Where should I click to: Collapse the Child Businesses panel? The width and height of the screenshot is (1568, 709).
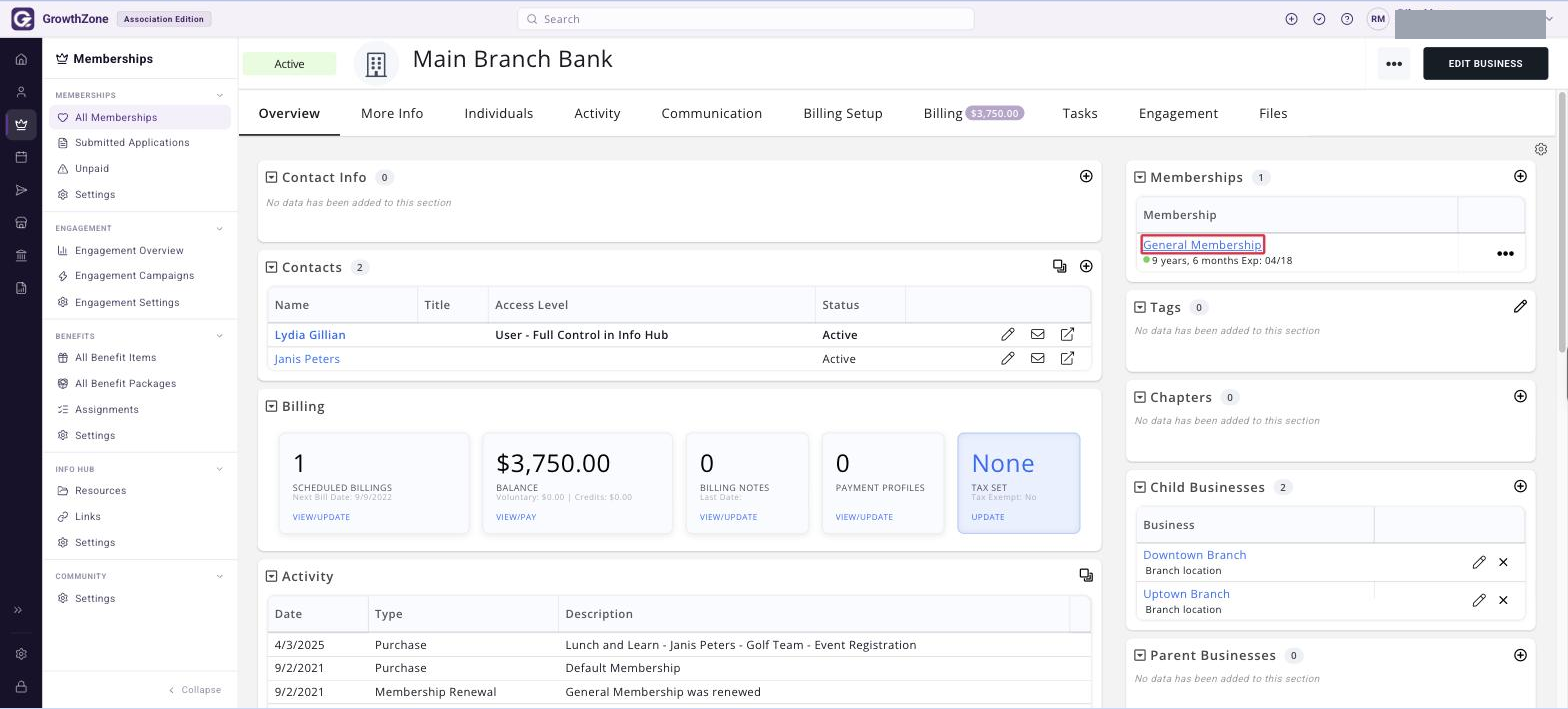coord(1139,487)
